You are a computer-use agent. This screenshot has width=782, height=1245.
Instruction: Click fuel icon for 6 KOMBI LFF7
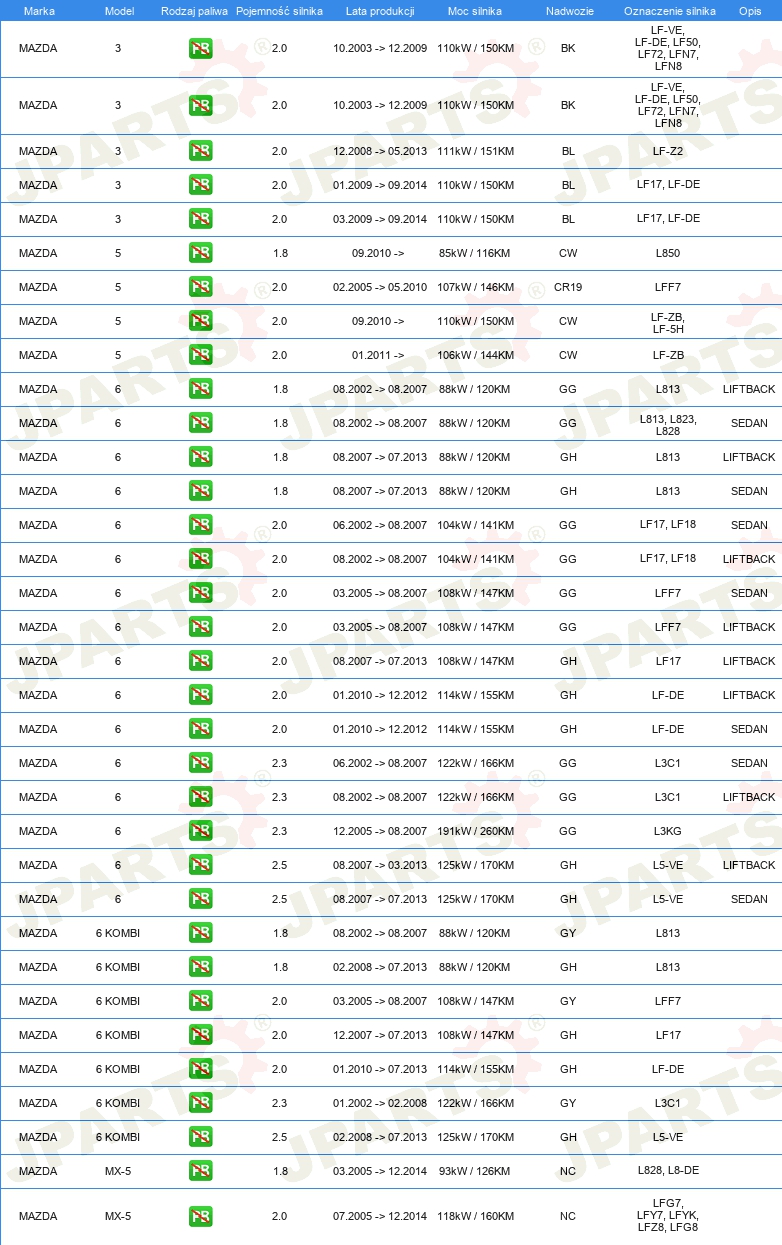pyautogui.click(x=200, y=1001)
